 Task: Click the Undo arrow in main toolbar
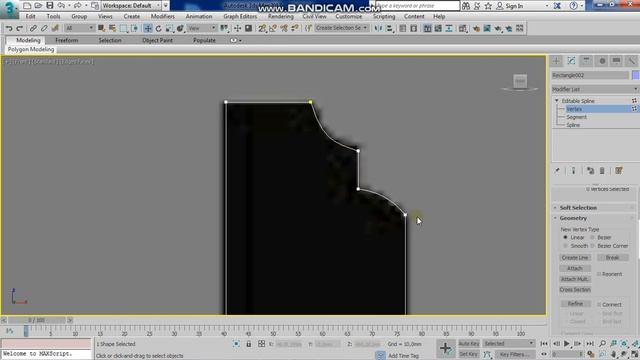tap(8, 28)
